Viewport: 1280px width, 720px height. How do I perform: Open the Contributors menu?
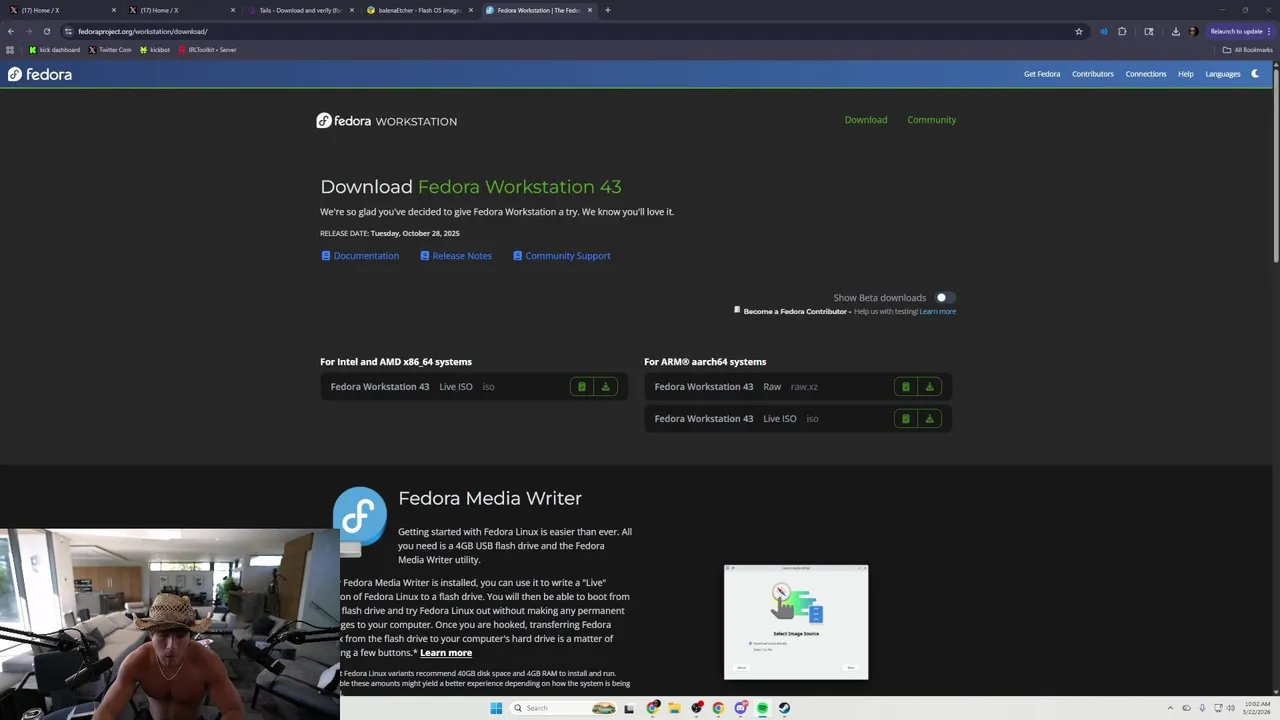coord(1092,74)
